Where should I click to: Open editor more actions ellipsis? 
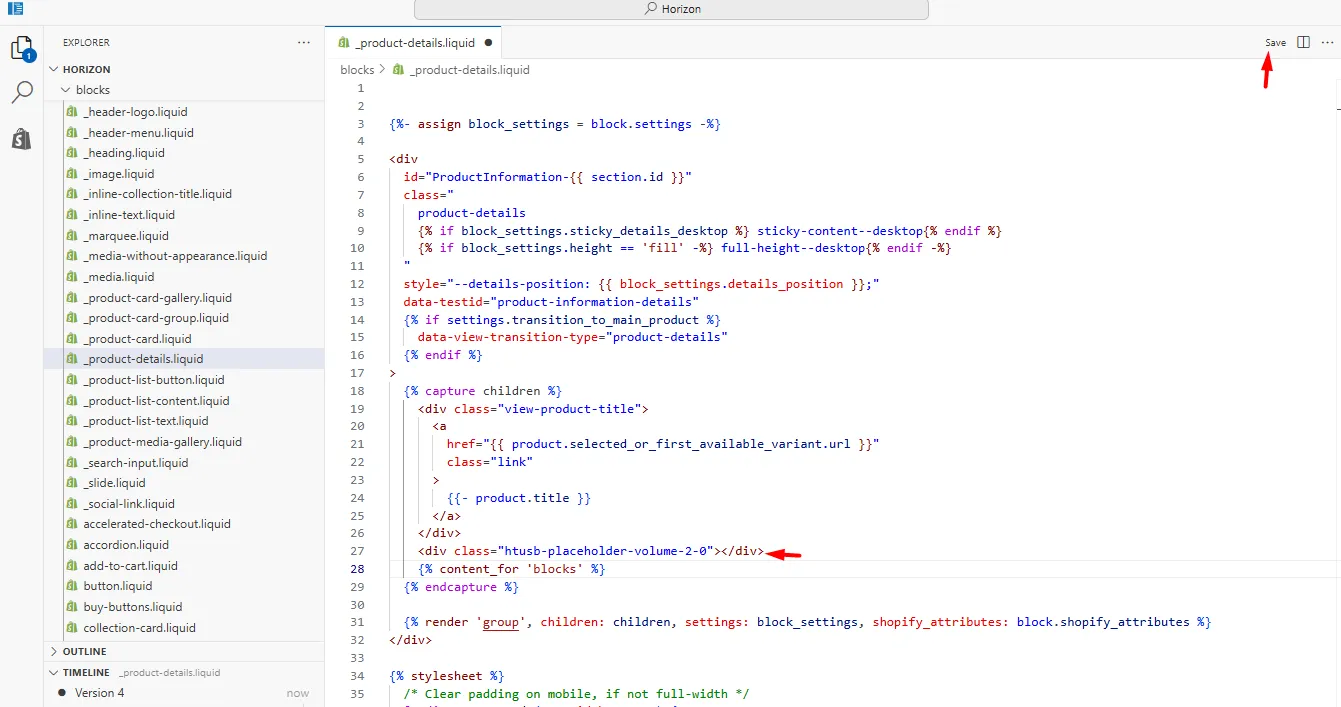pyautogui.click(x=1327, y=43)
